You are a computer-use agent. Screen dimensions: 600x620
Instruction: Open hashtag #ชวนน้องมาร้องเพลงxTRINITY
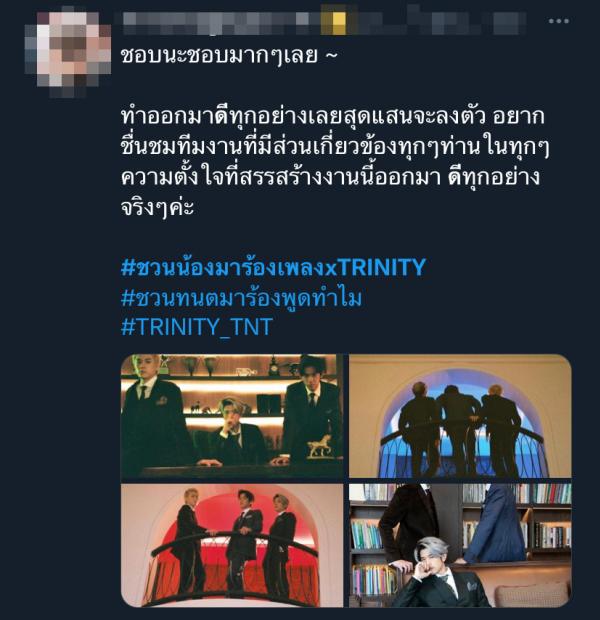(x=273, y=268)
